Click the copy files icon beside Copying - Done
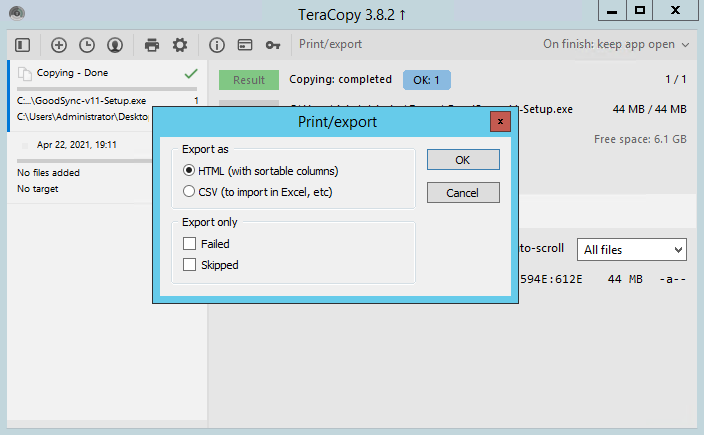704x435 pixels. click(x=24, y=73)
